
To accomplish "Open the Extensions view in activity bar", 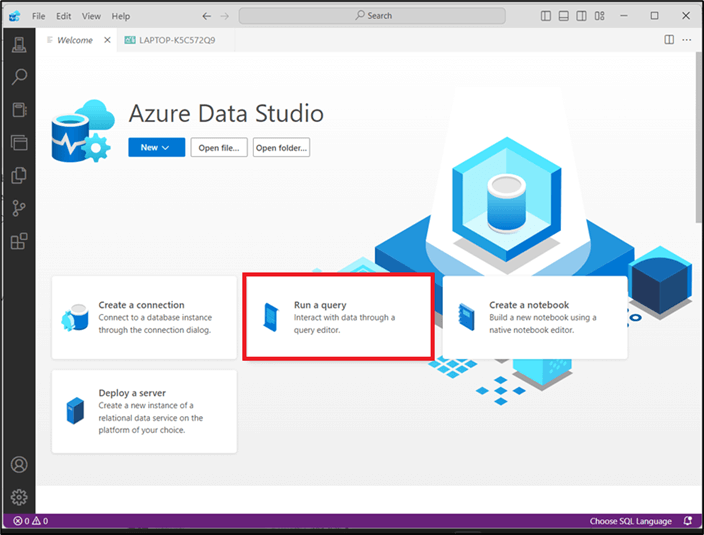I will click(x=19, y=241).
